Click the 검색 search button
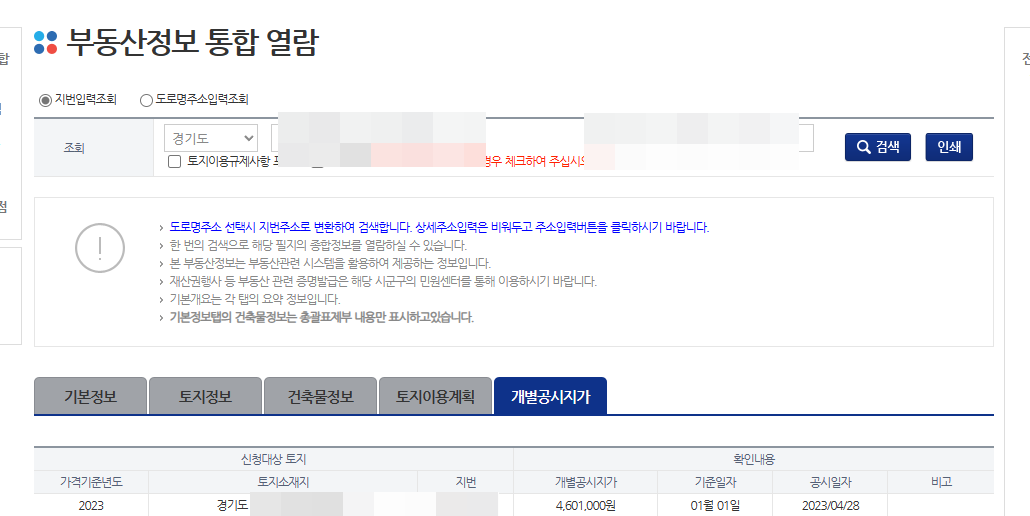This screenshot has height=516, width=1030. coord(878,147)
